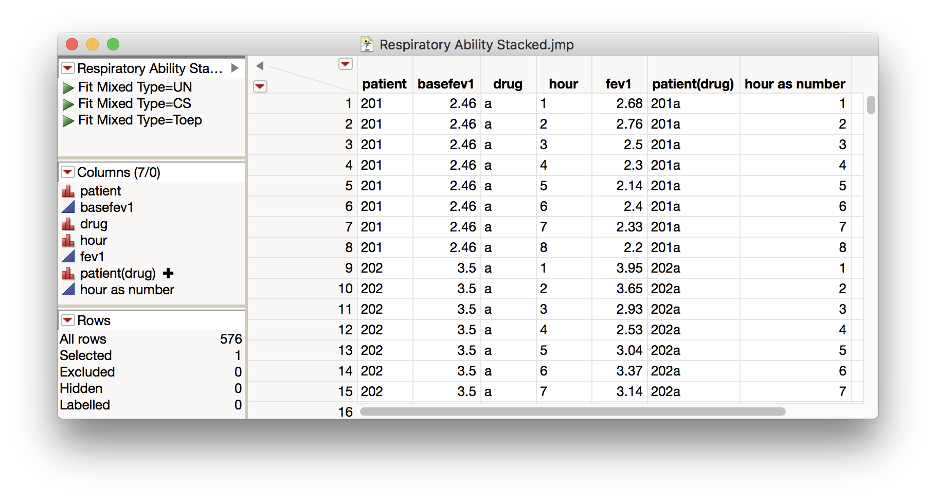This screenshot has width=936, height=502.
Task: Open the table red triangle menu
Action: tap(68, 68)
